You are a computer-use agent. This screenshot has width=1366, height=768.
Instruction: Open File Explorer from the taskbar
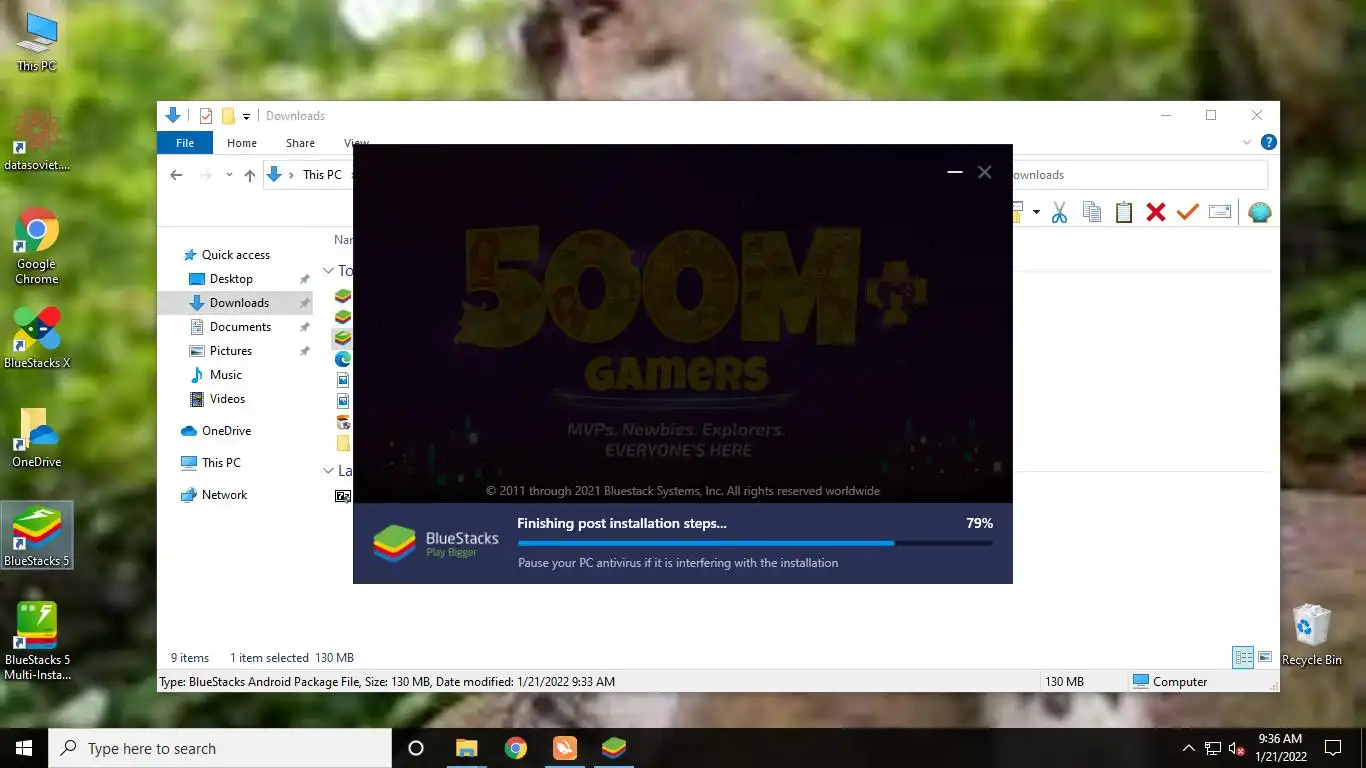click(467, 748)
